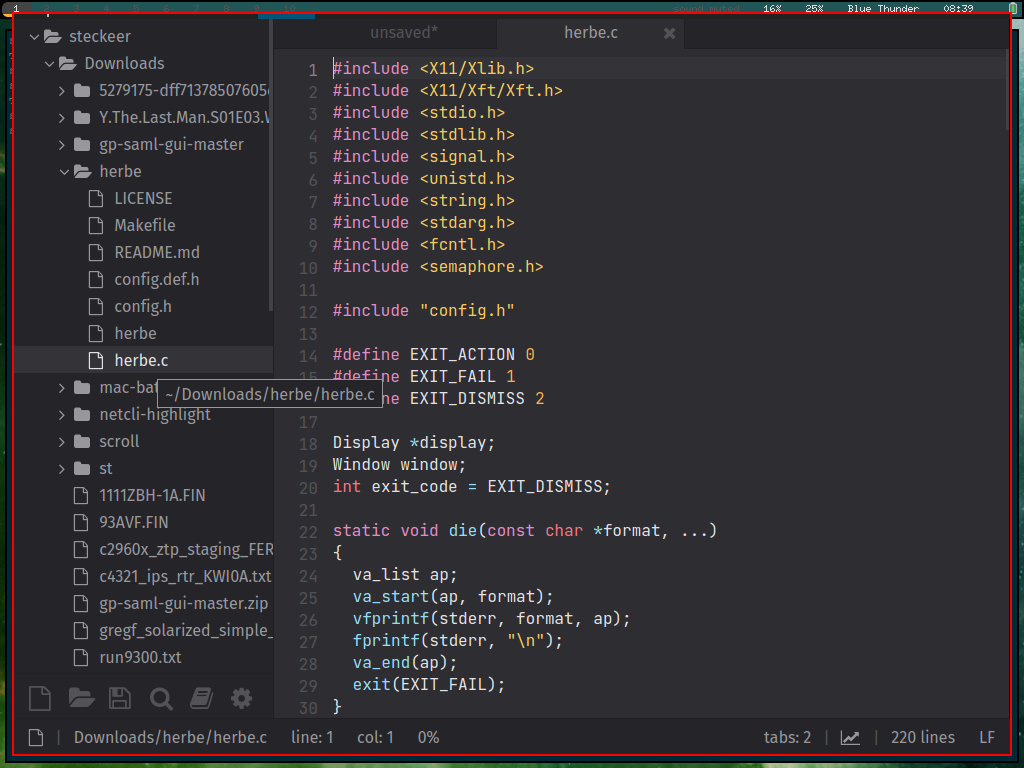Click the 93AVF.FIN file icon

click(x=81, y=522)
